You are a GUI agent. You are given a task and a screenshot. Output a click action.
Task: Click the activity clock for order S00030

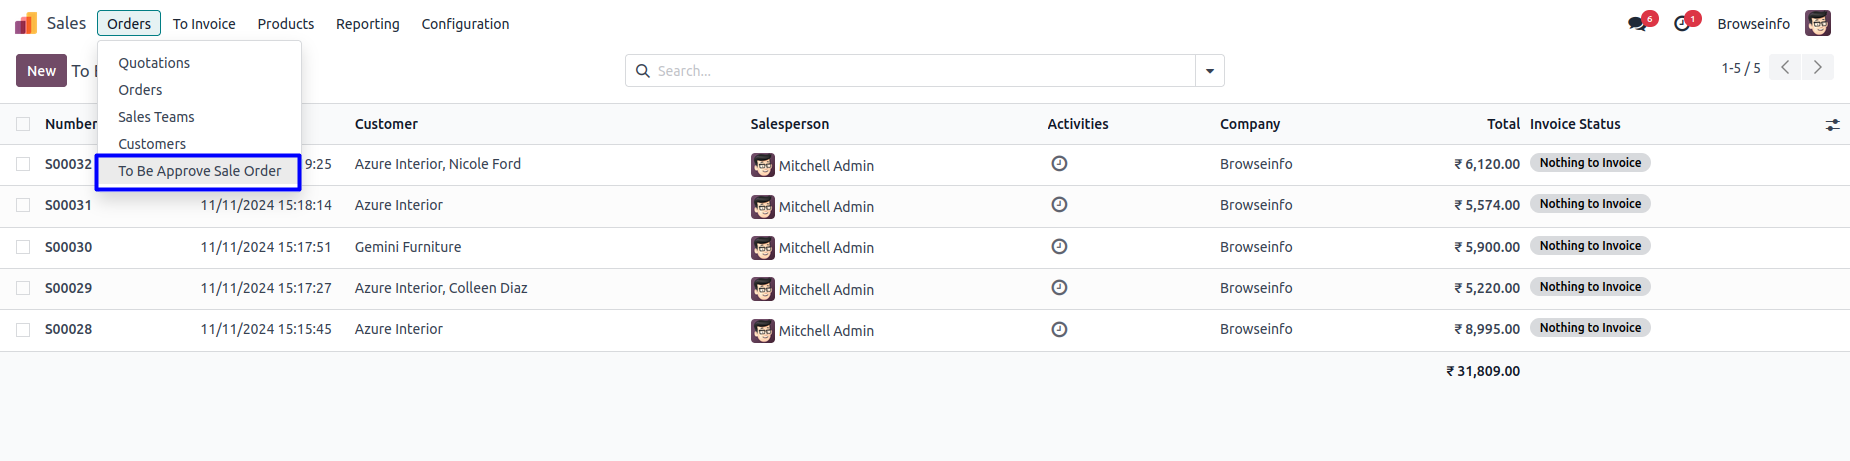[x=1059, y=247]
